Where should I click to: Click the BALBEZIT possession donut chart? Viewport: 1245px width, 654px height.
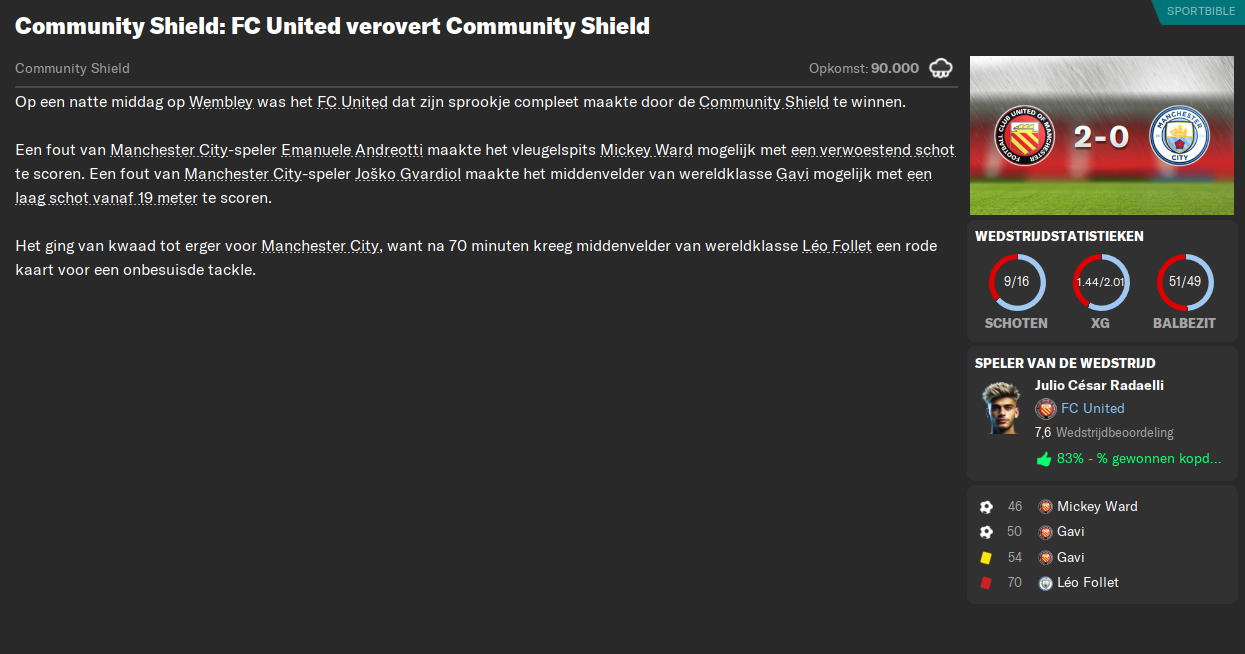point(1184,281)
